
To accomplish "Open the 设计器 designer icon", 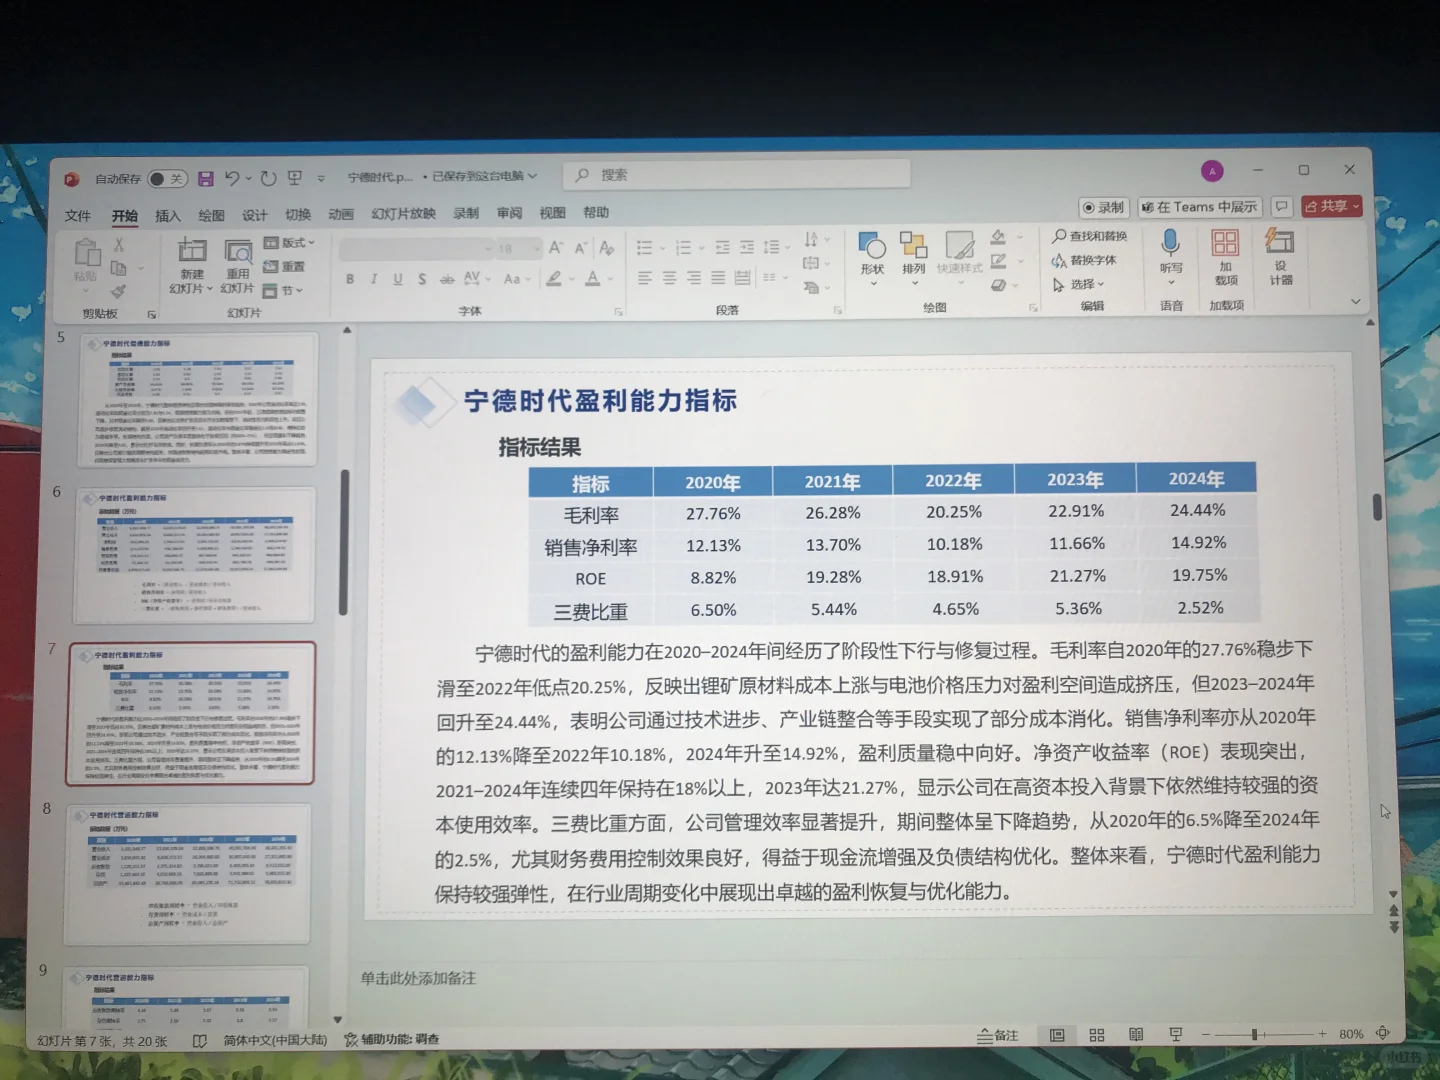I will pyautogui.click(x=1280, y=241).
